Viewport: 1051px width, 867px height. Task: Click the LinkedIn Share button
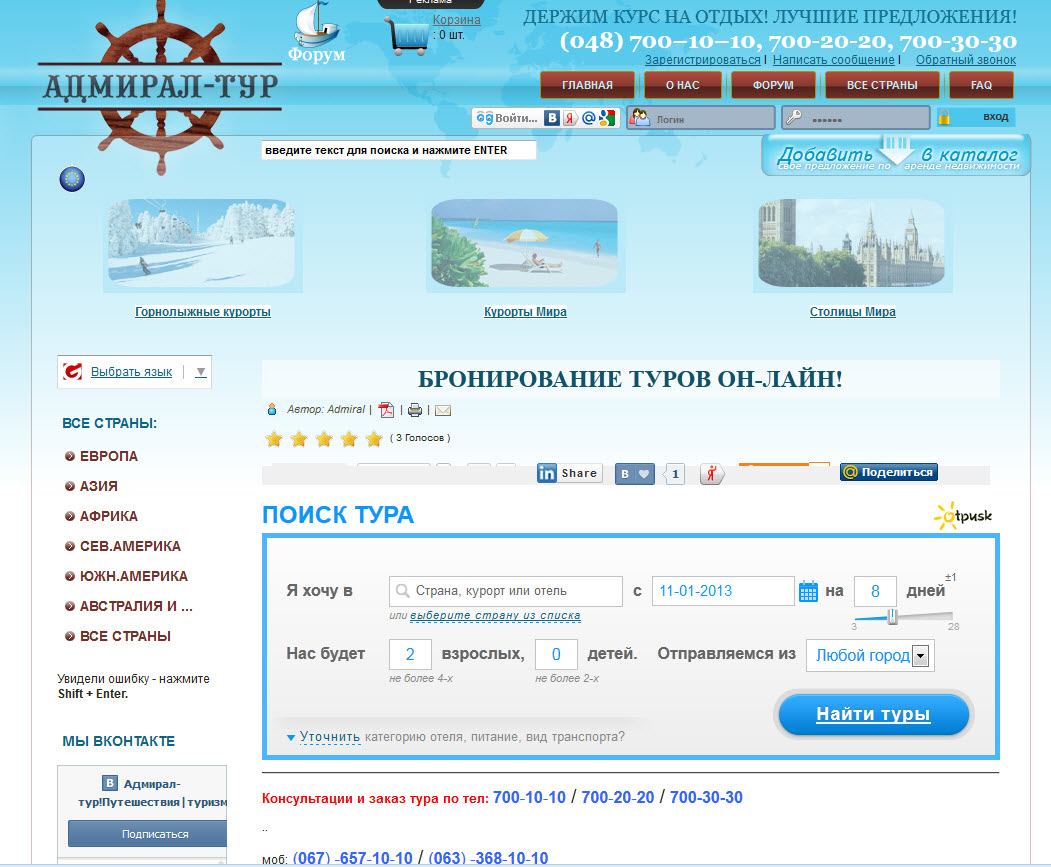(569, 473)
